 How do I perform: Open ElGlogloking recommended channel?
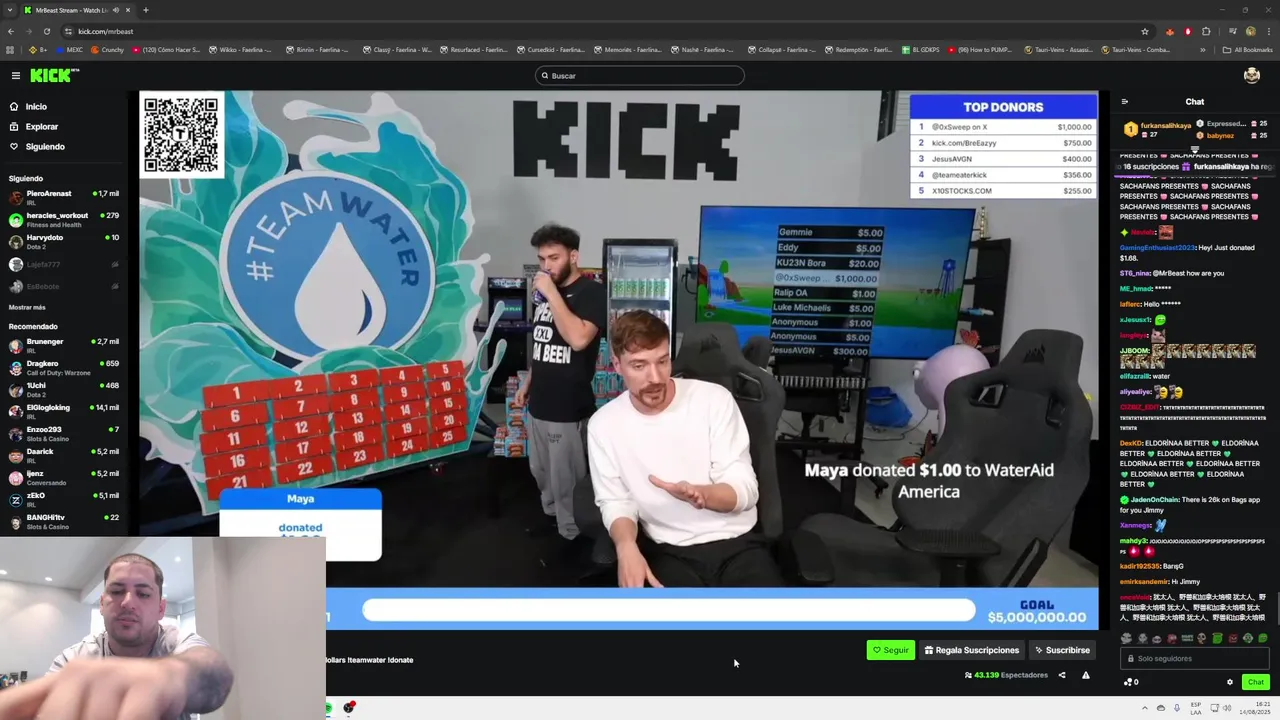pyautogui.click(x=64, y=411)
